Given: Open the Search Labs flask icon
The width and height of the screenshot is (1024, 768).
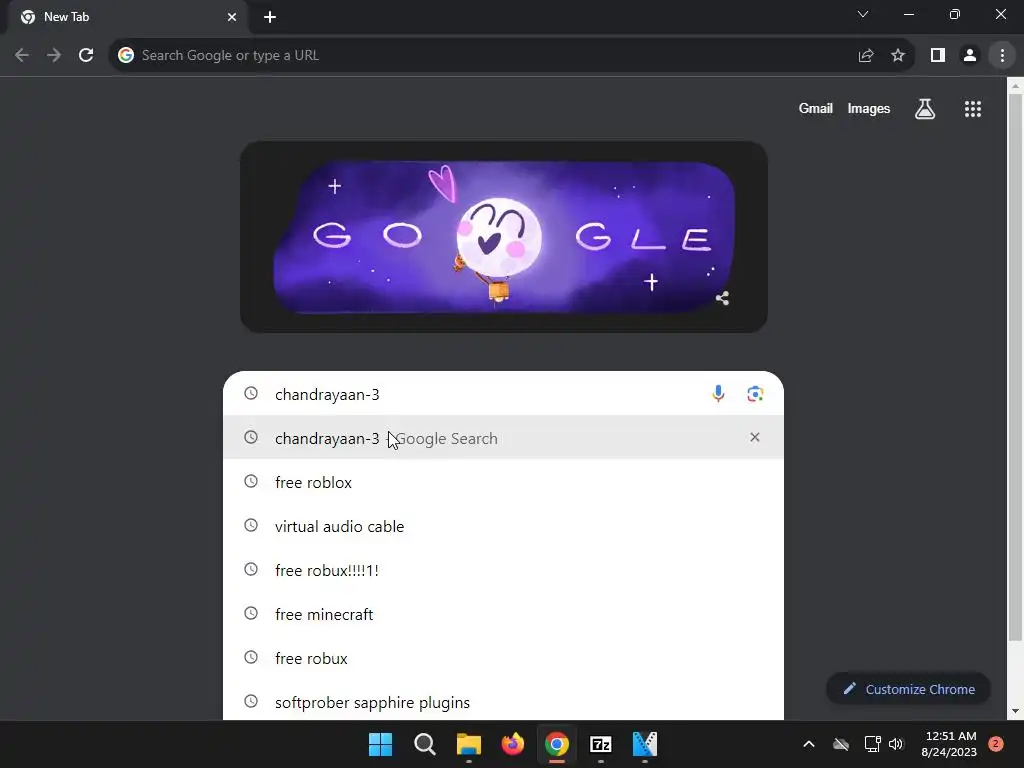Looking at the screenshot, I should click(925, 109).
